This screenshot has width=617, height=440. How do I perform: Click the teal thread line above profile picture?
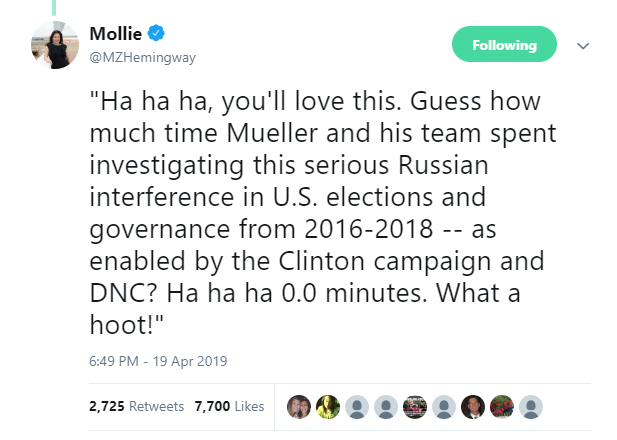tap(56, 7)
